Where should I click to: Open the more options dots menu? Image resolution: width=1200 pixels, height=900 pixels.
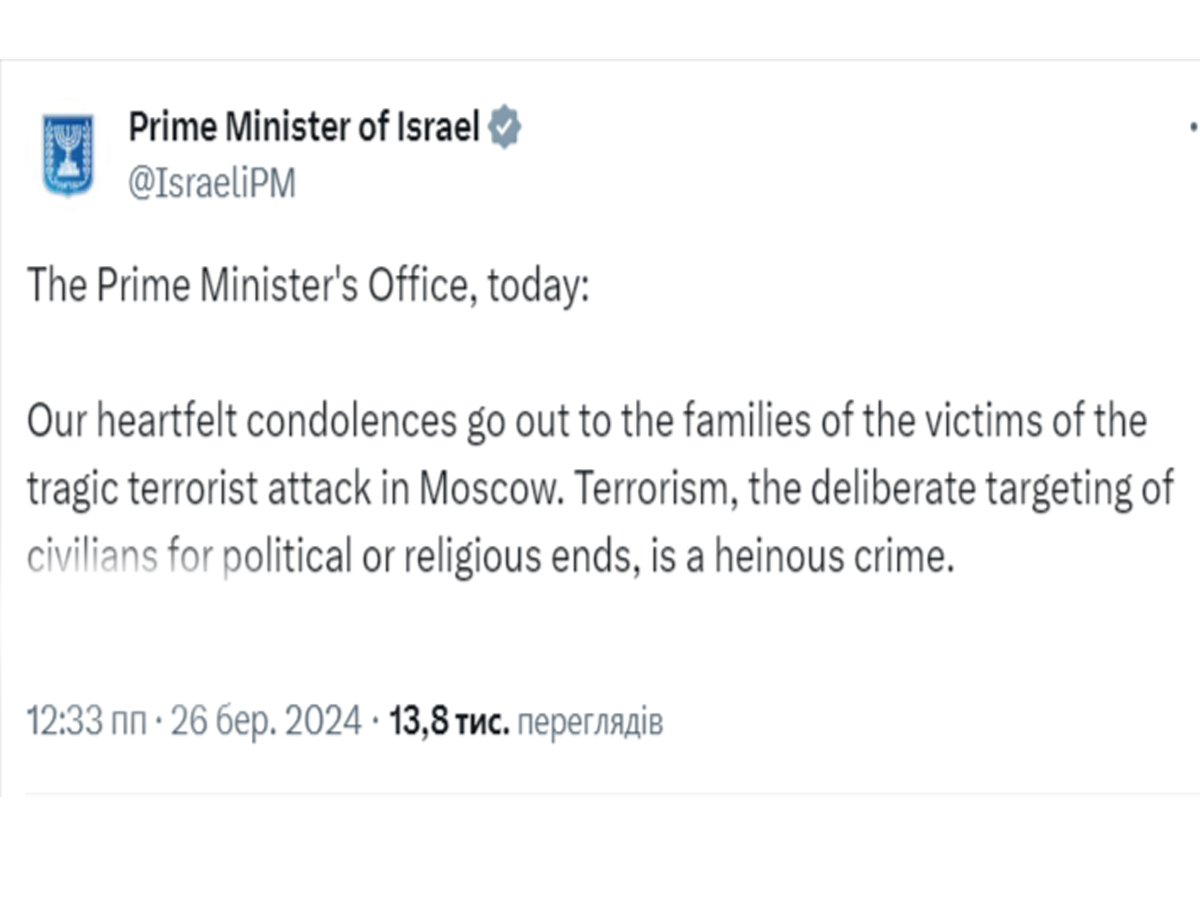tap(1192, 128)
